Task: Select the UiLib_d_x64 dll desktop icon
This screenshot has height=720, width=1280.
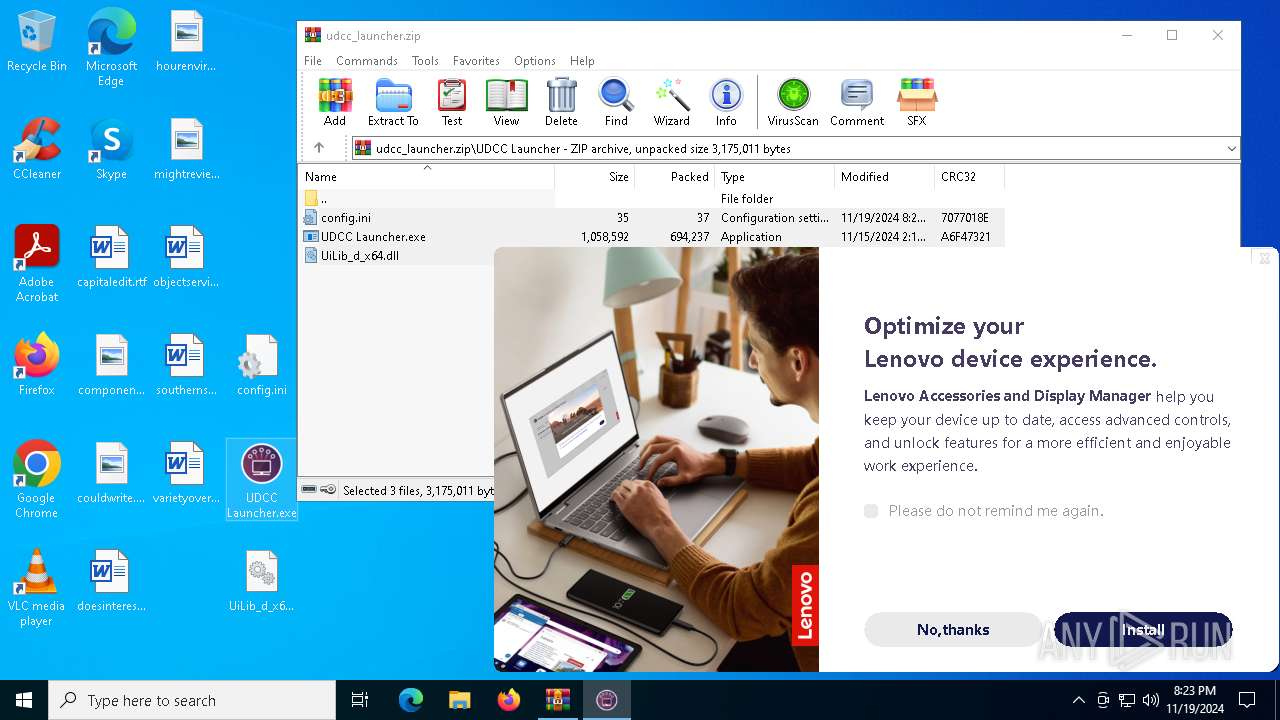Action: (x=261, y=582)
